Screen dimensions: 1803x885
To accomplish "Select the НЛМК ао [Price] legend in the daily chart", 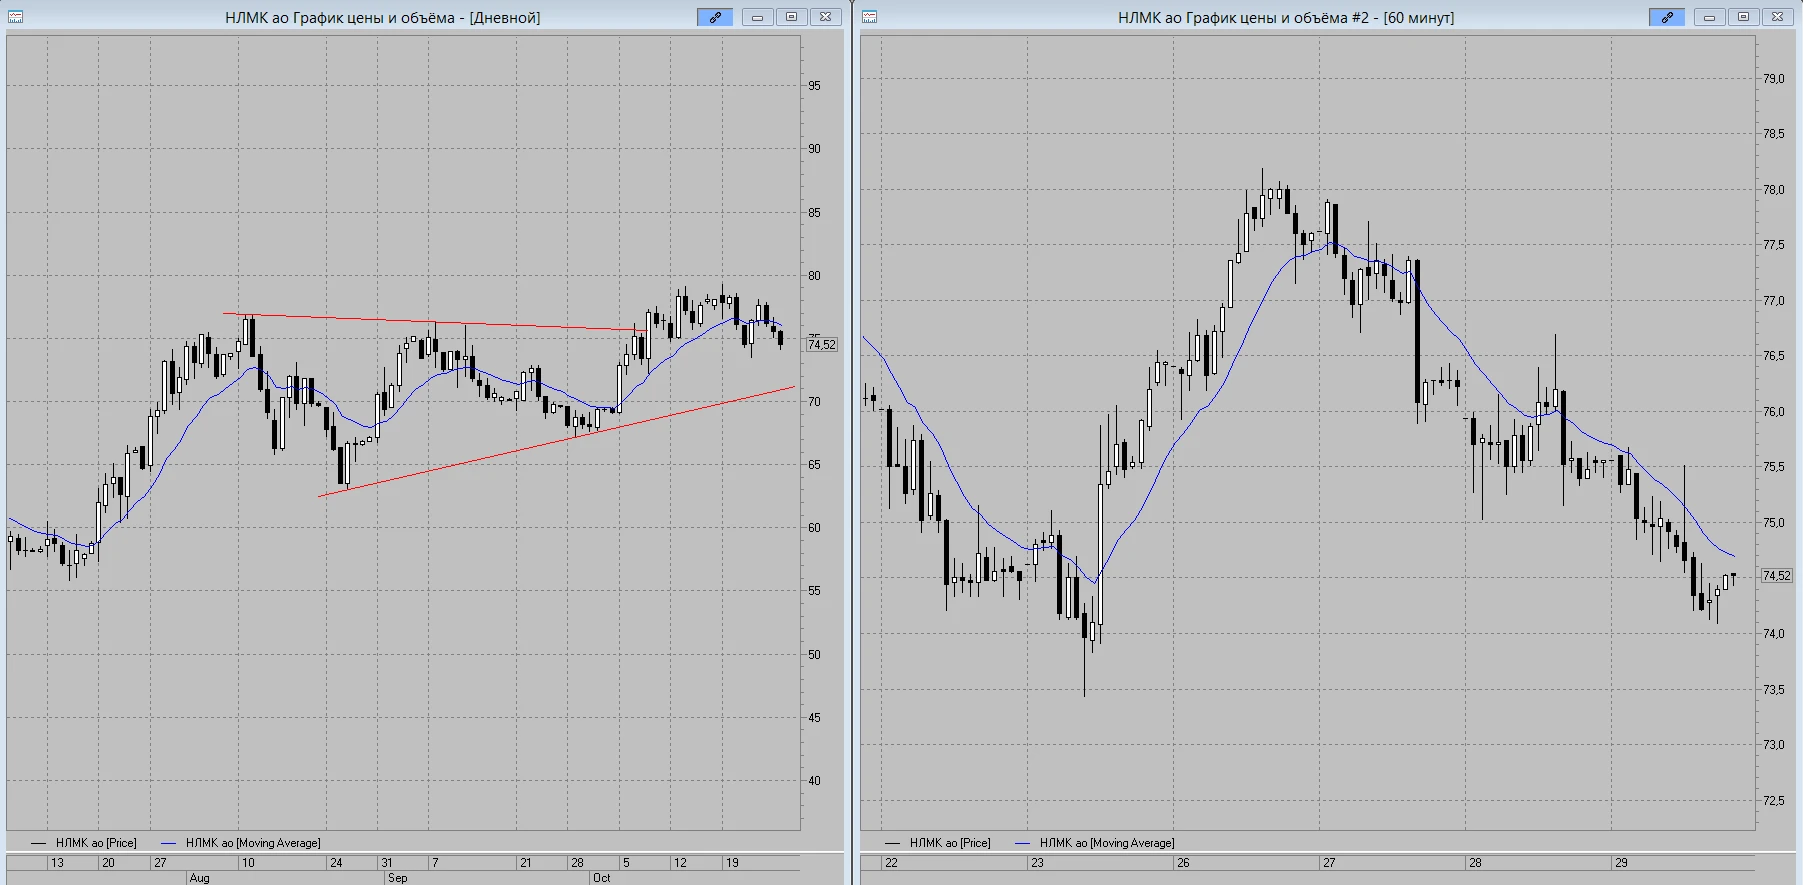I will click(x=84, y=843).
